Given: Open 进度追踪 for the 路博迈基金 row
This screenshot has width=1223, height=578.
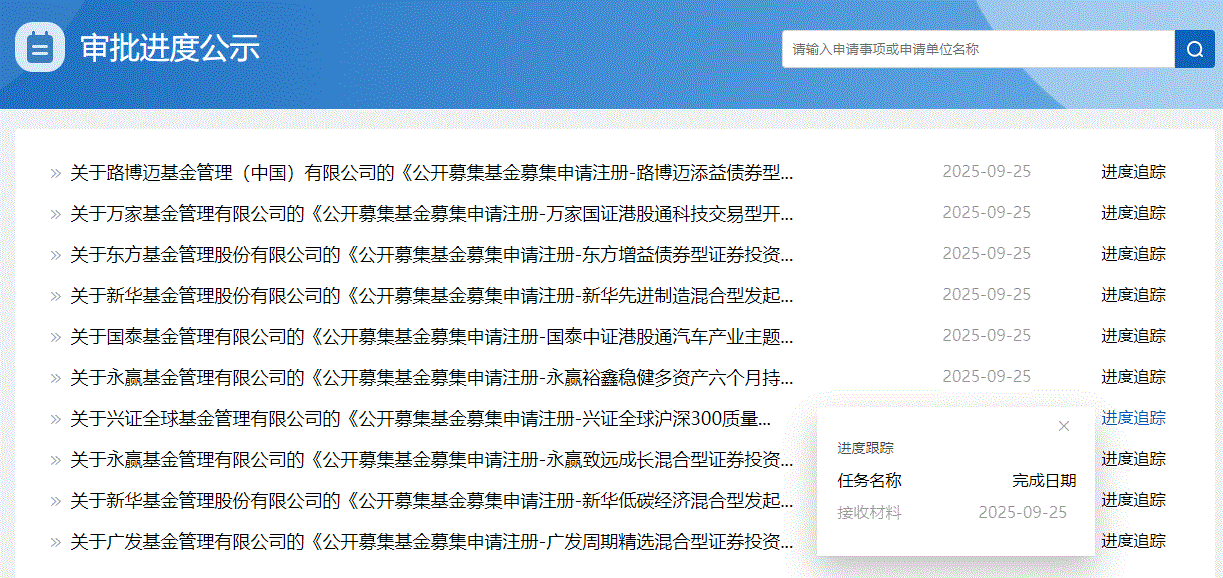Looking at the screenshot, I should pos(1133,172).
